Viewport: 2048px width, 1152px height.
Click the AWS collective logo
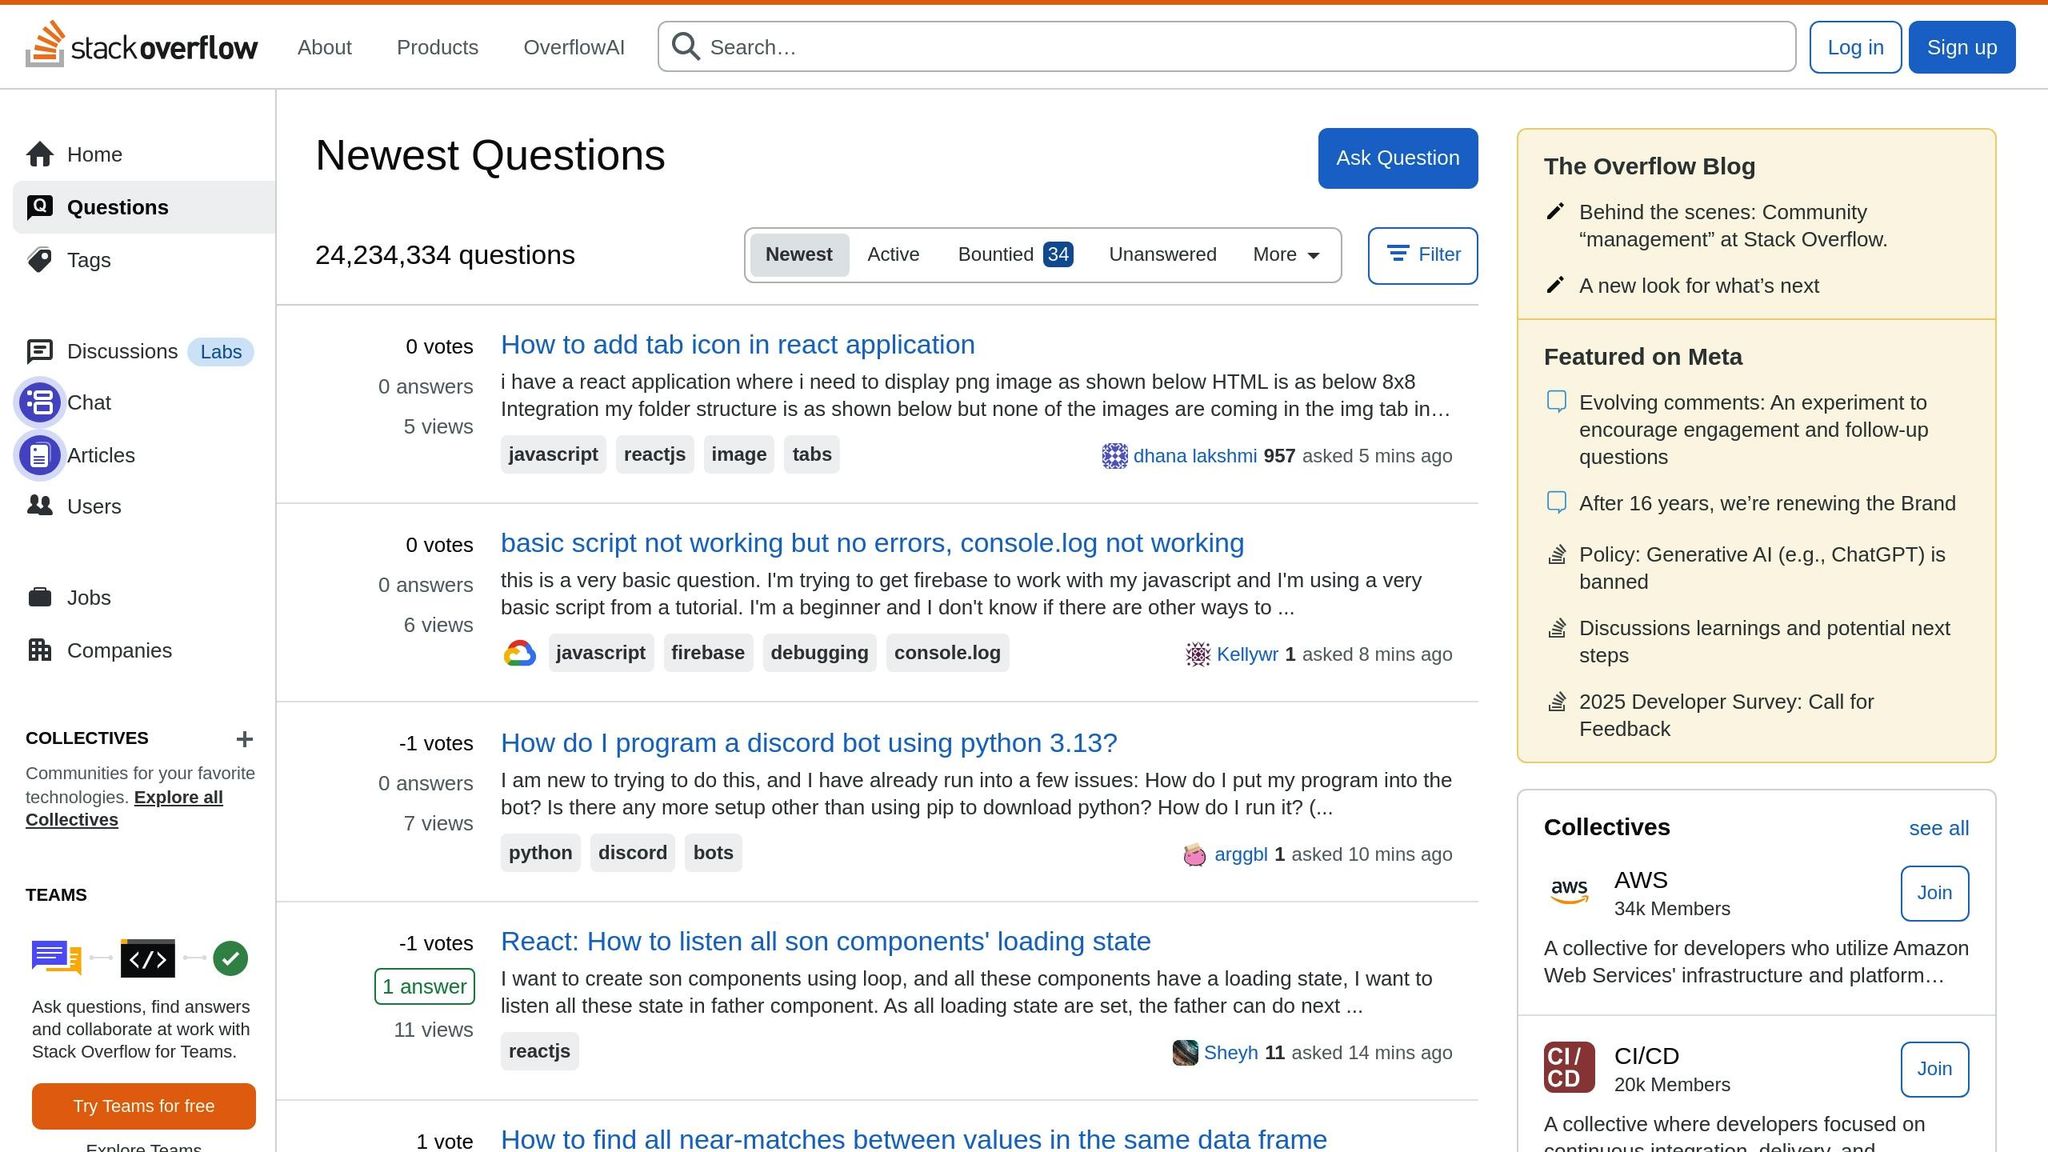[1569, 890]
